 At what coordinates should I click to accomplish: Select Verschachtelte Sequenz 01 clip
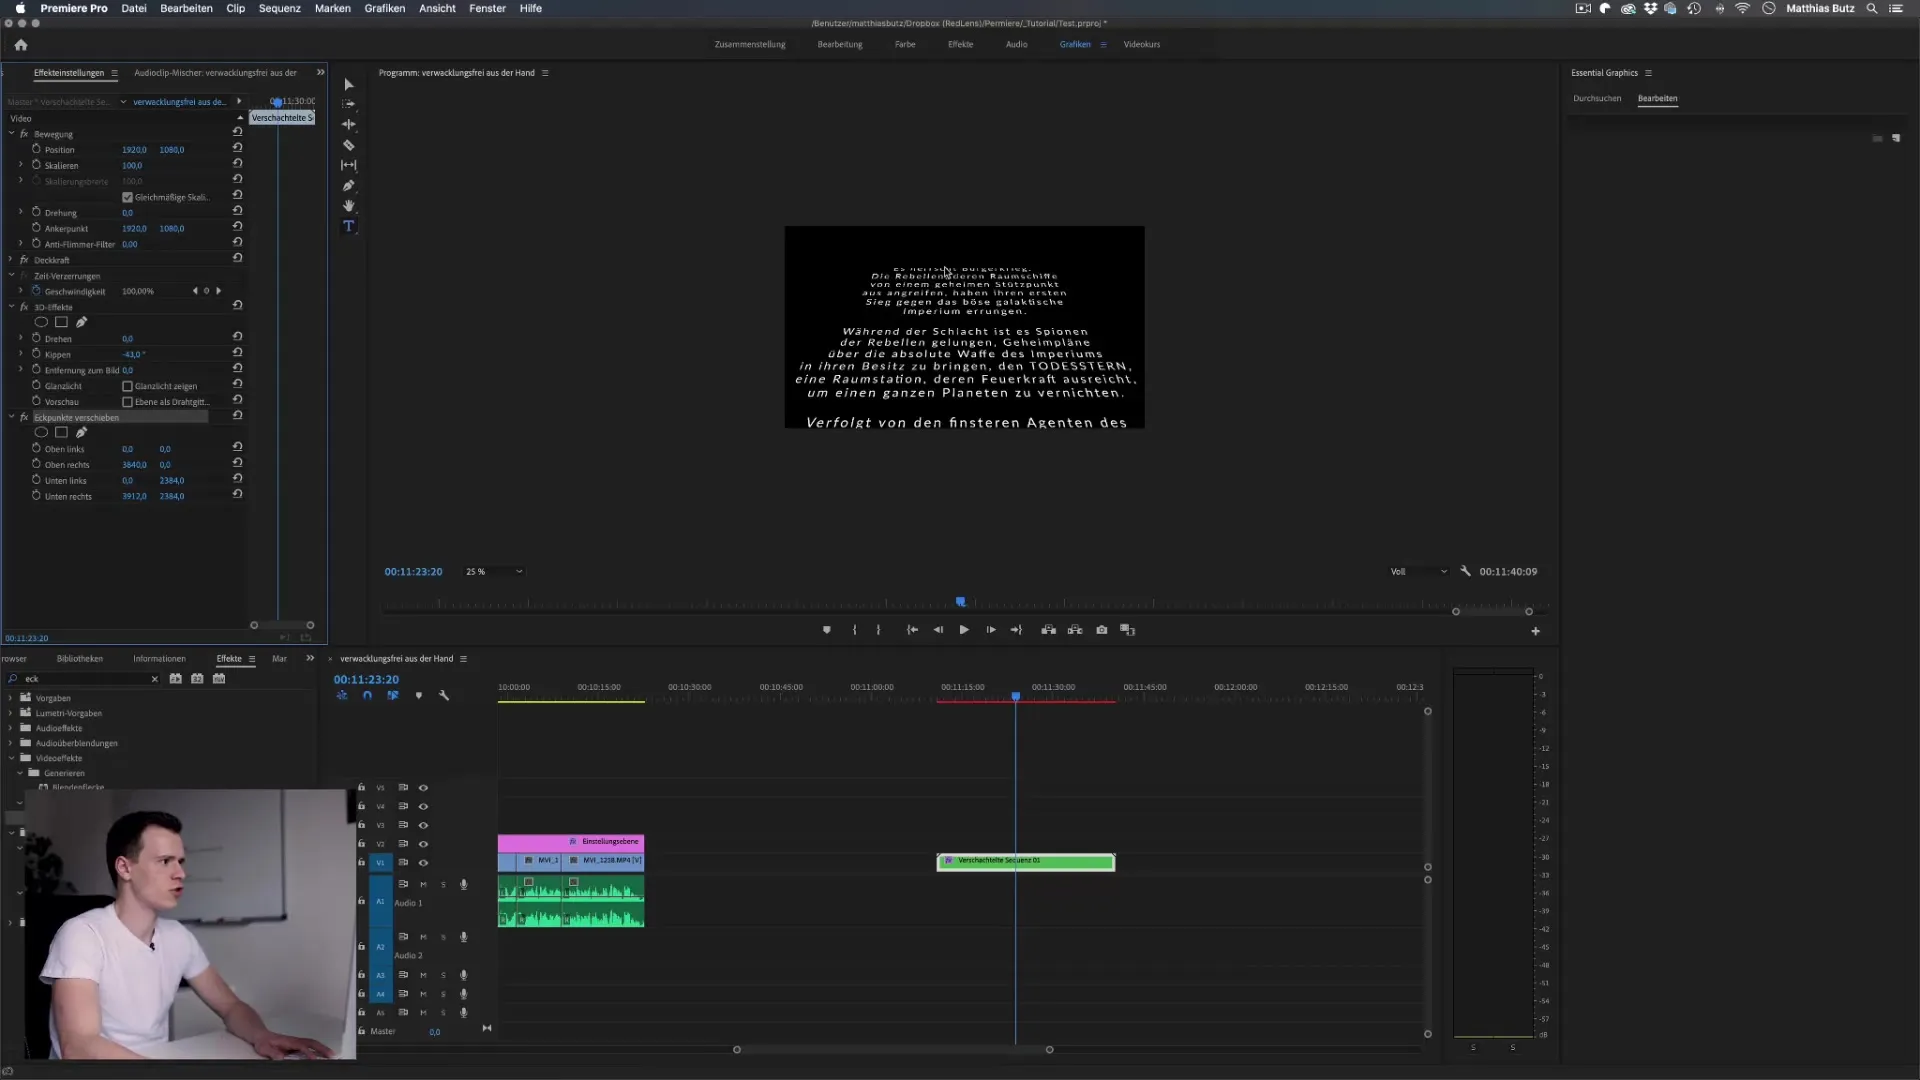1026,861
